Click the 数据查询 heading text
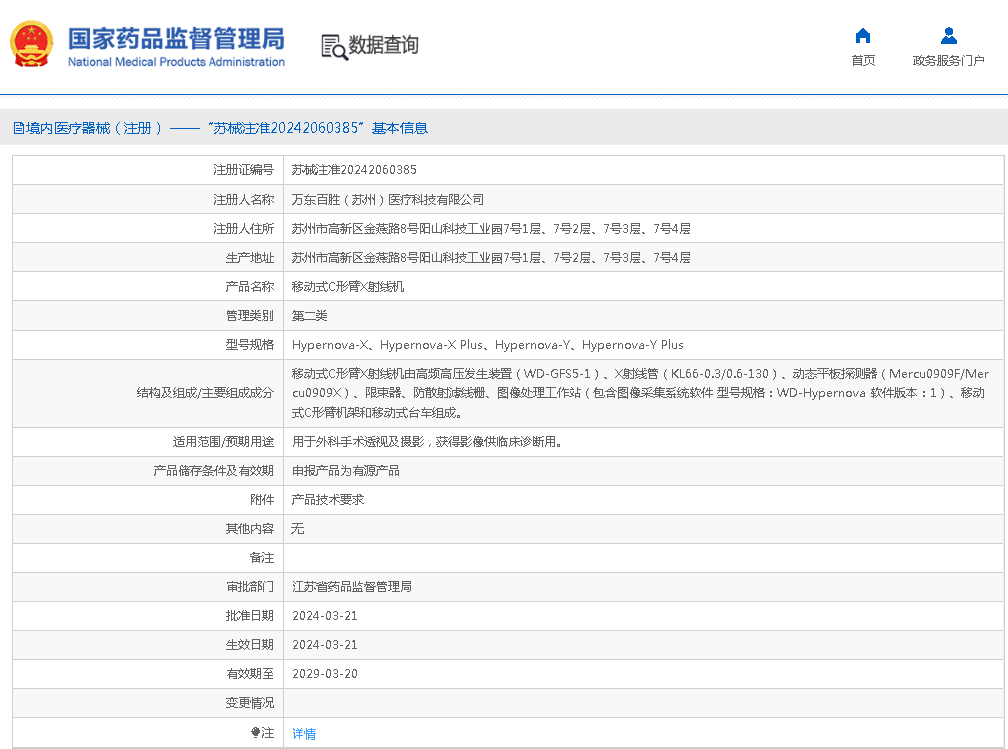Viewport: 1008px width, 749px height. click(383, 45)
